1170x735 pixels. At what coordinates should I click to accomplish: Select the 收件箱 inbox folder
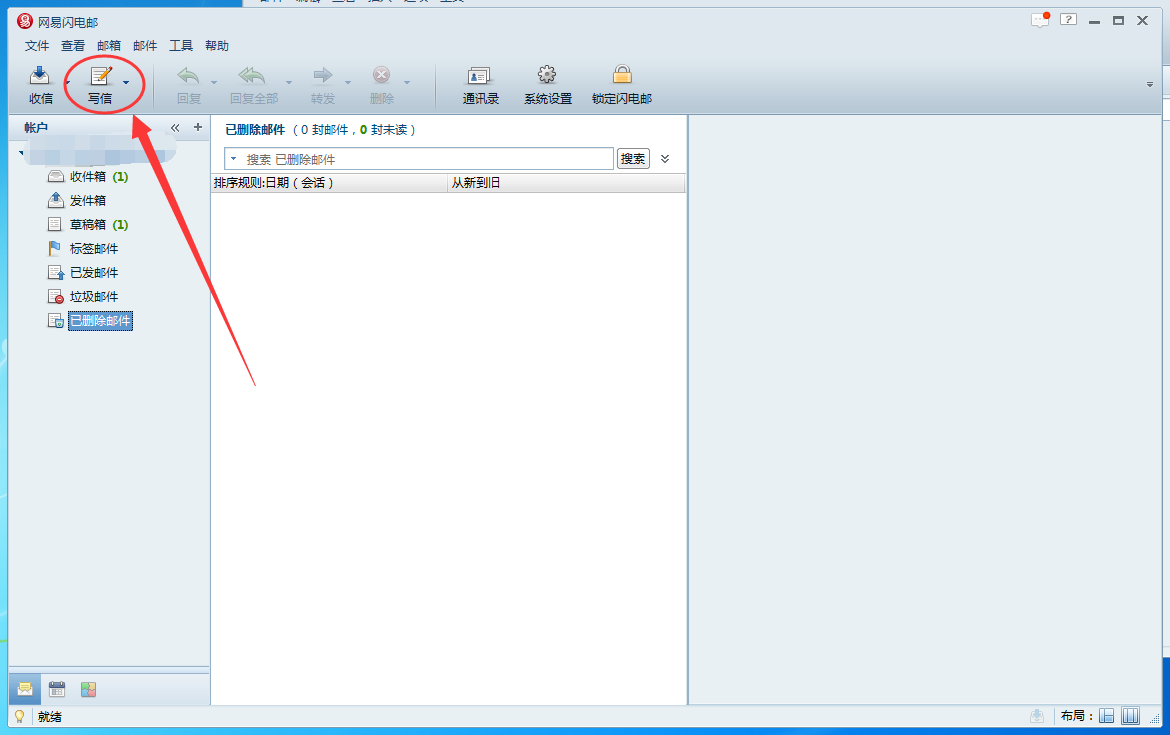pos(88,177)
